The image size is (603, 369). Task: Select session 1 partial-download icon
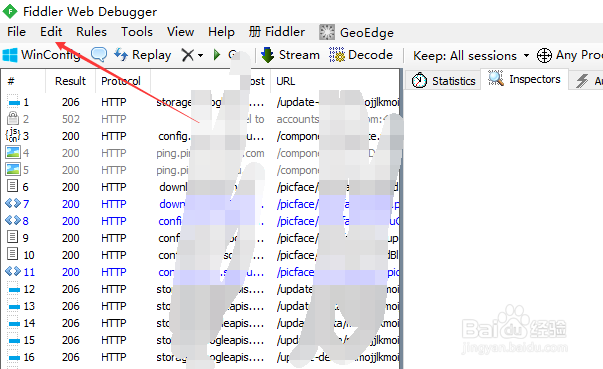tap(13, 102)
